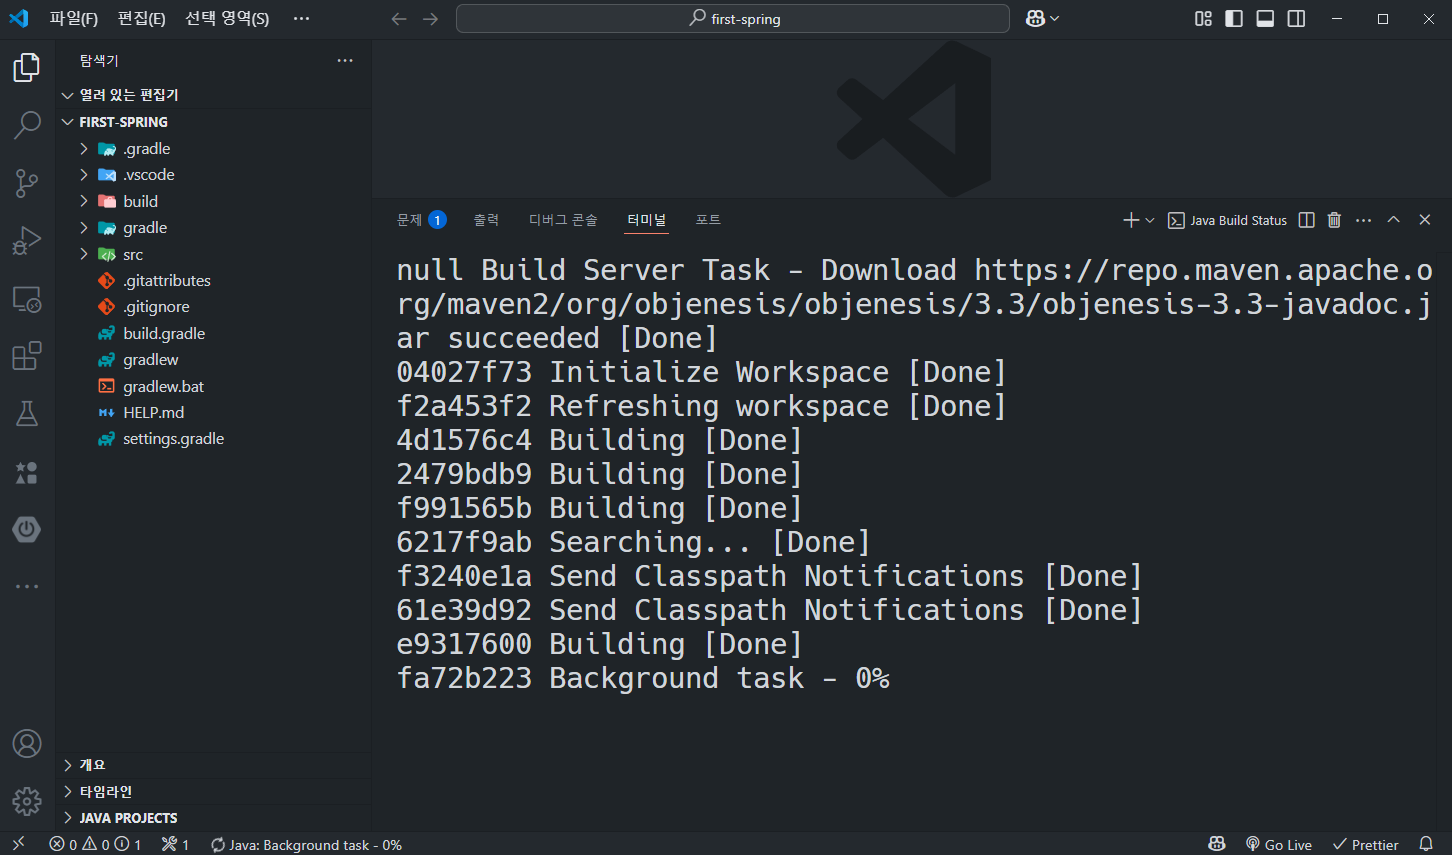This screenshot has height=855, width=1452.
Task: Expand the 타임라인 section
Action: click(213, 792)
